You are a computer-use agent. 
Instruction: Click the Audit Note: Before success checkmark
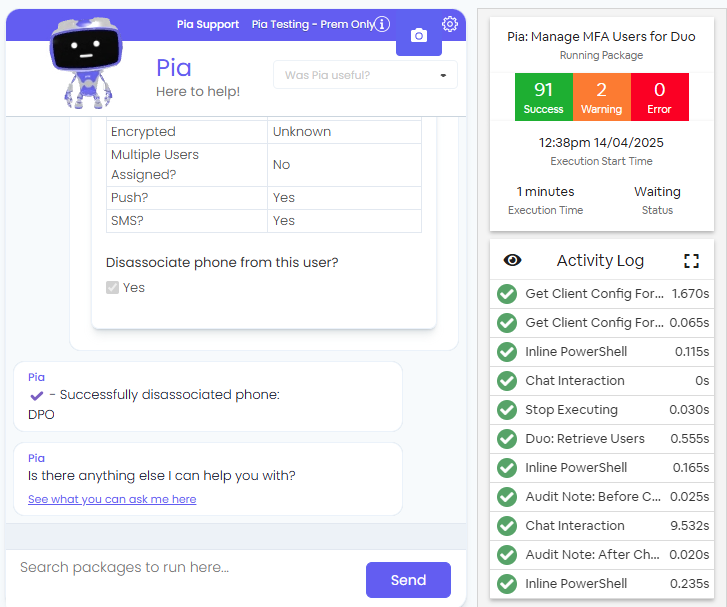click(507, 497)
